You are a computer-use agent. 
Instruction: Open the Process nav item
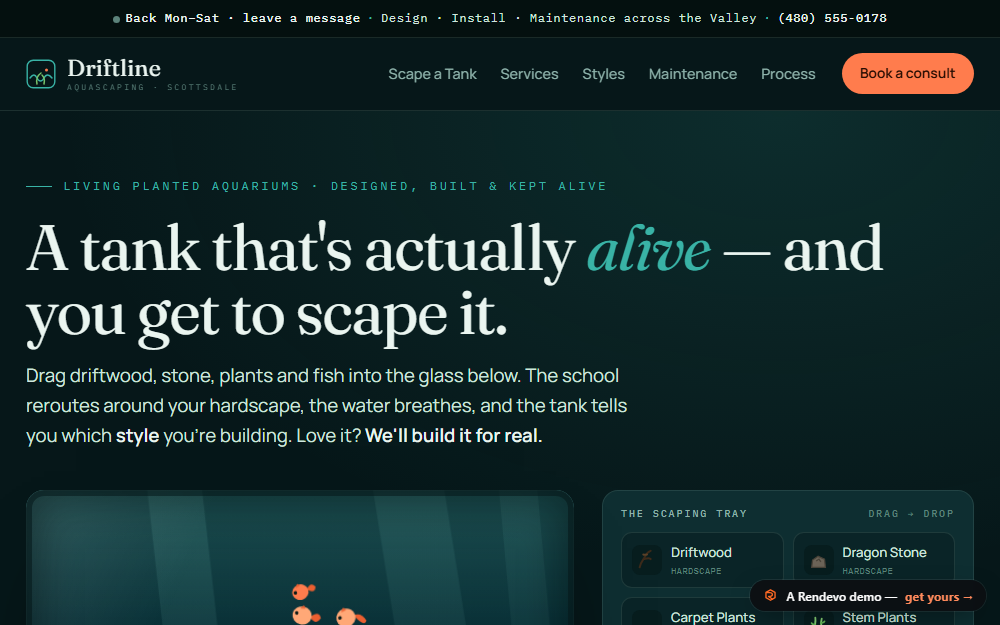coord(788,74)
